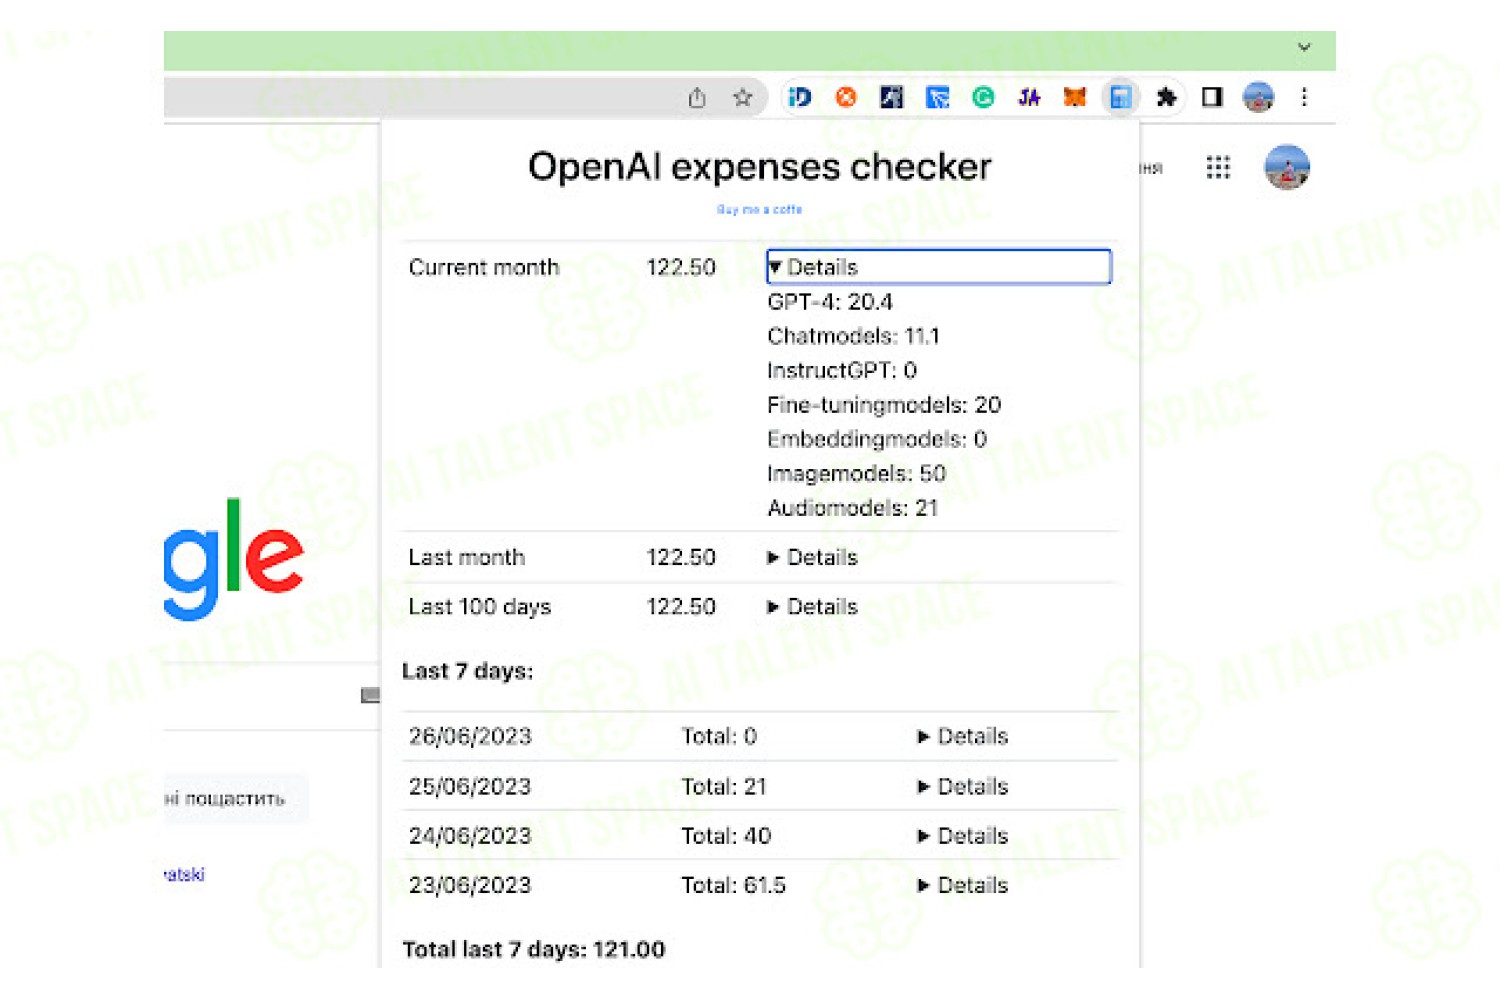Click 'Total last 7 days: 121.00'
Image resolution: width=1500 pixels, height=1000 pixels.
pyautogui.click(x=534, y=949)
